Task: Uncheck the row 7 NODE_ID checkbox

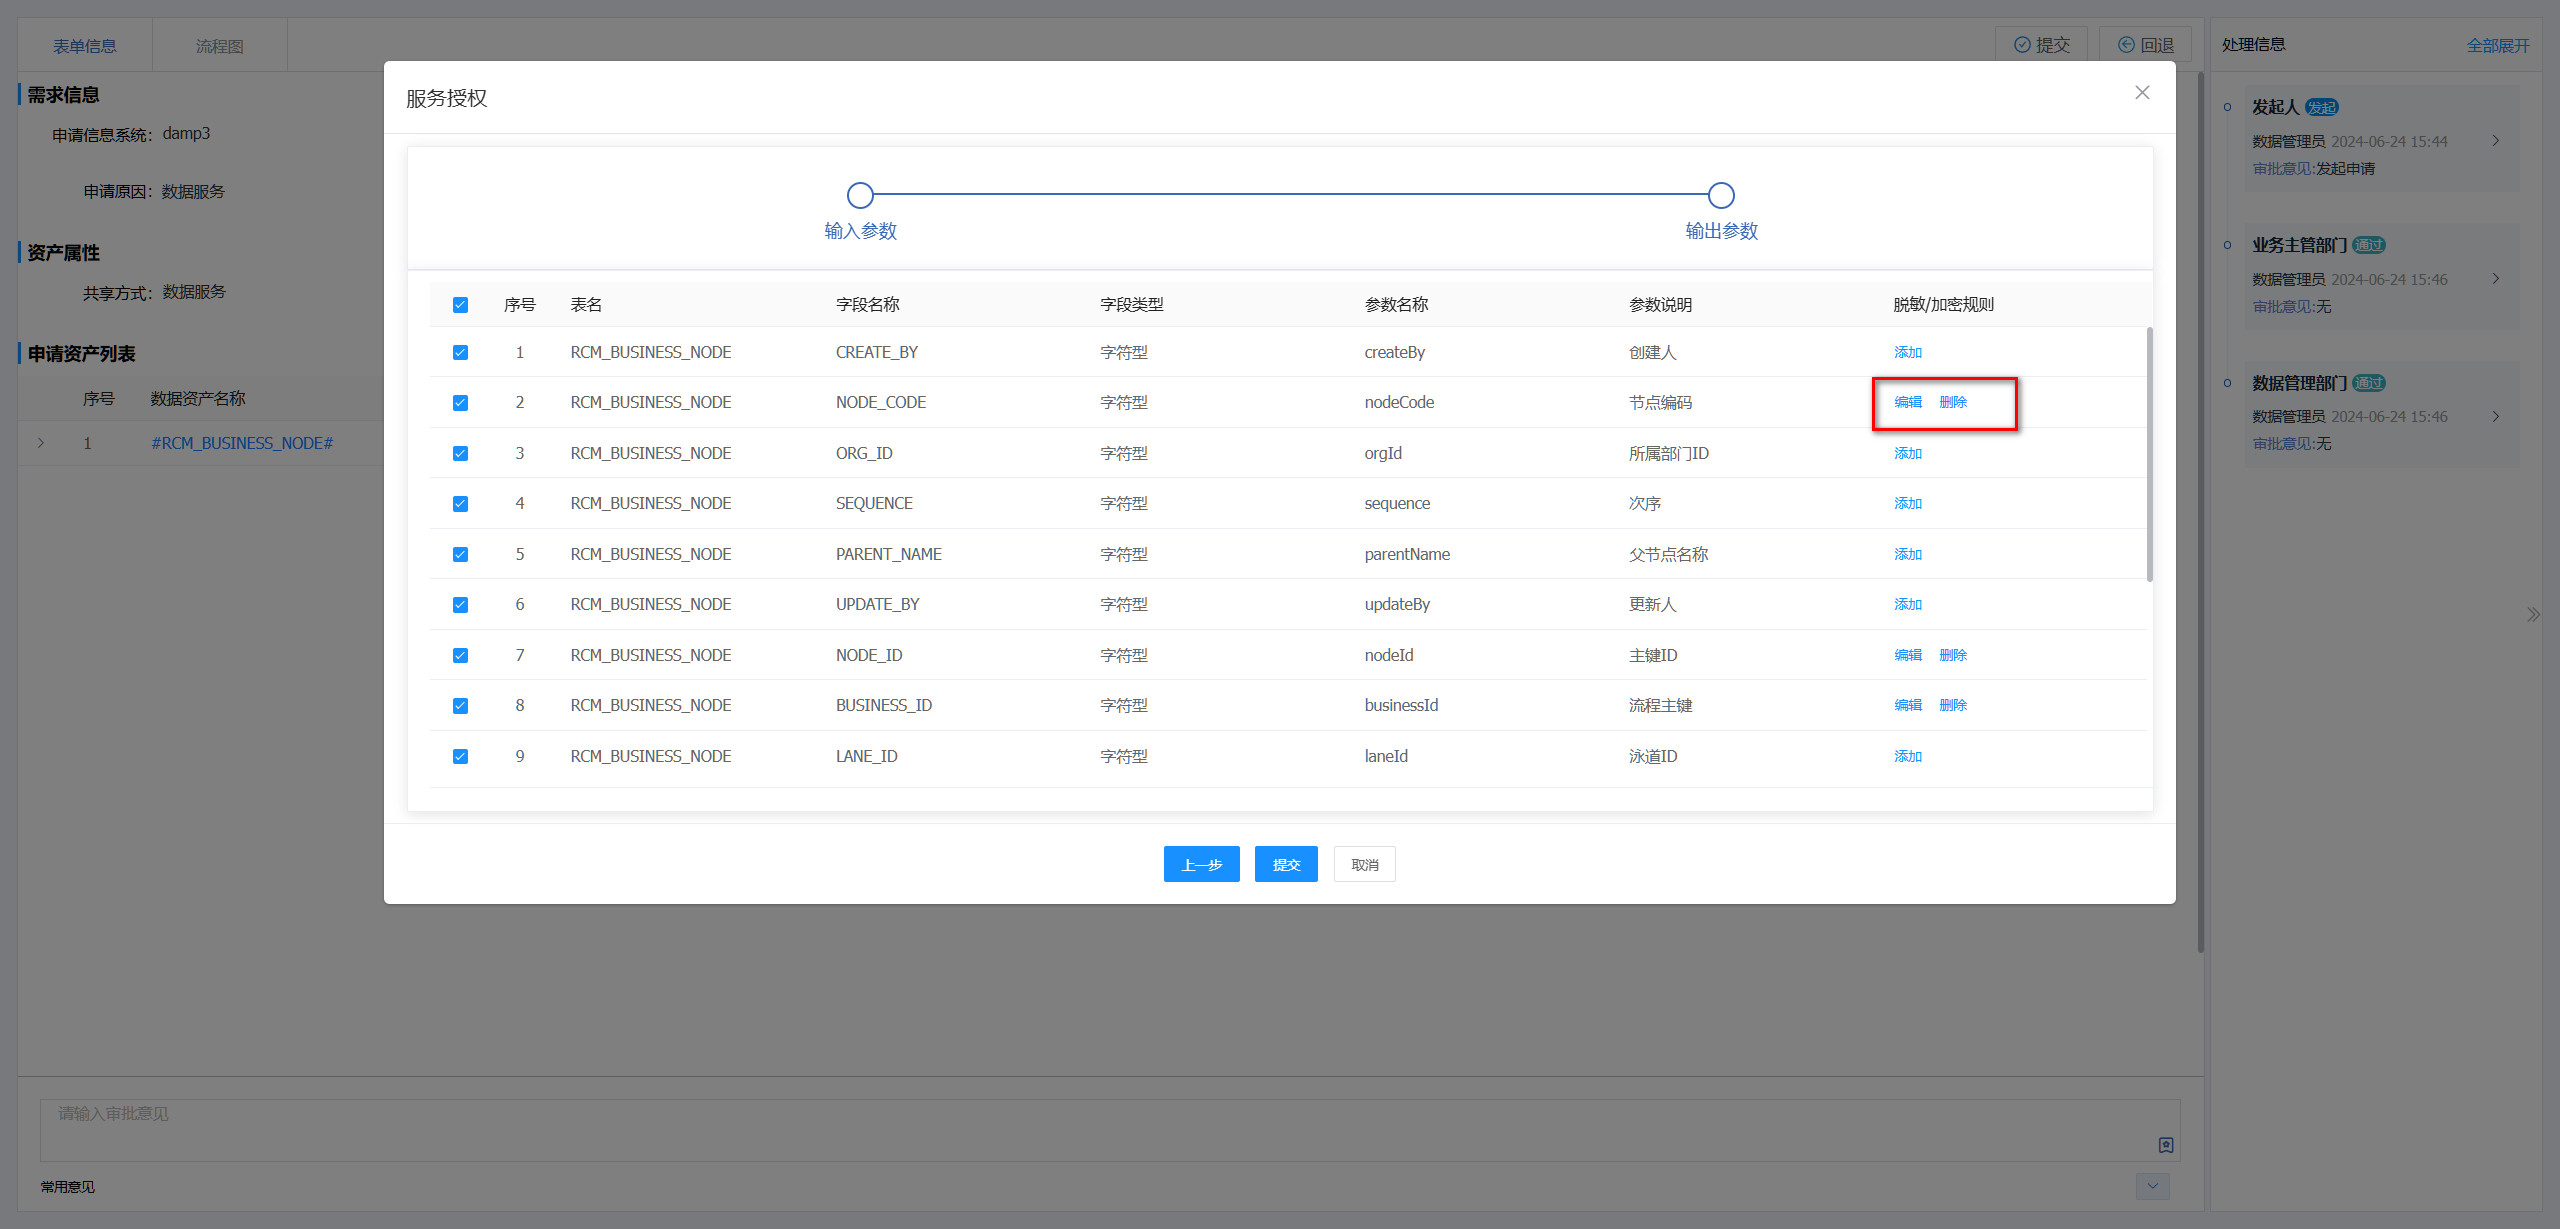Action: coord(460,656)
